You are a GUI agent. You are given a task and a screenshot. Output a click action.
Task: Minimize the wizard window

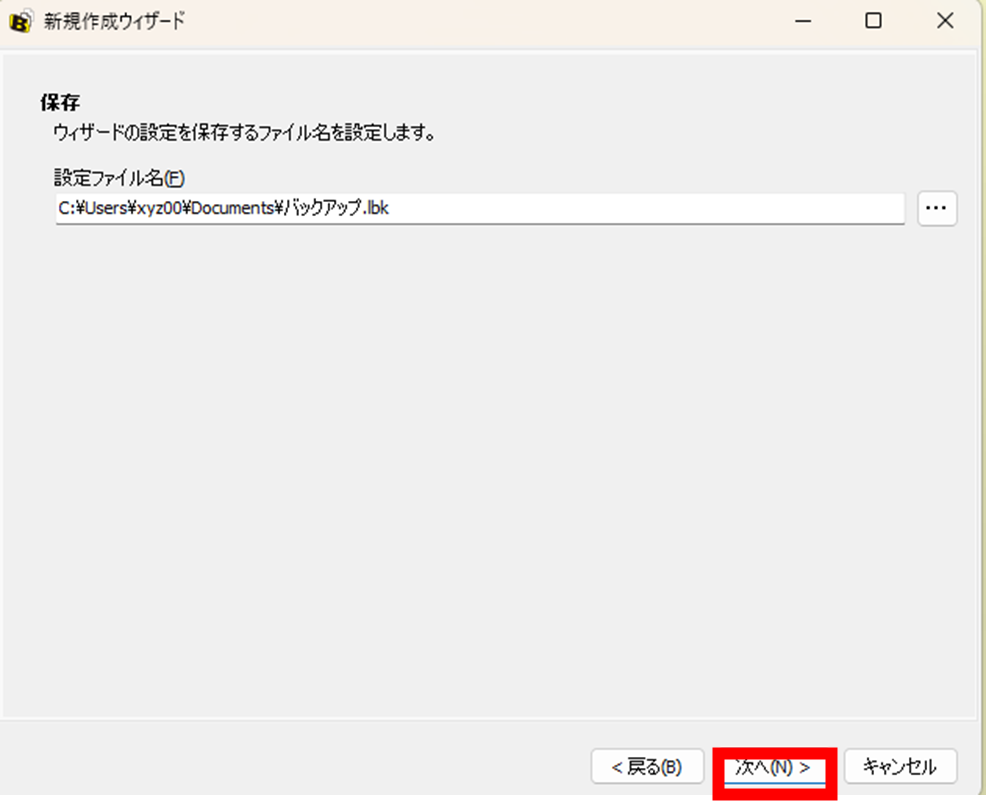tap(804, 20)
